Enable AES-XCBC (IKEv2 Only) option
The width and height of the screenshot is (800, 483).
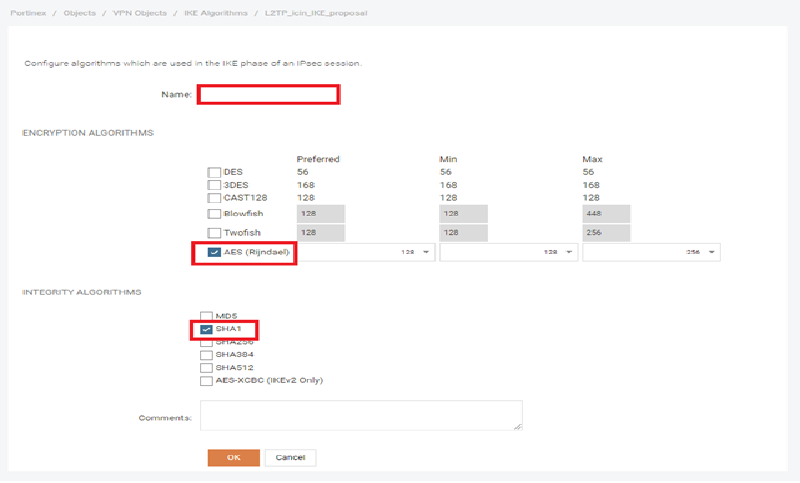tap(207, 381)
